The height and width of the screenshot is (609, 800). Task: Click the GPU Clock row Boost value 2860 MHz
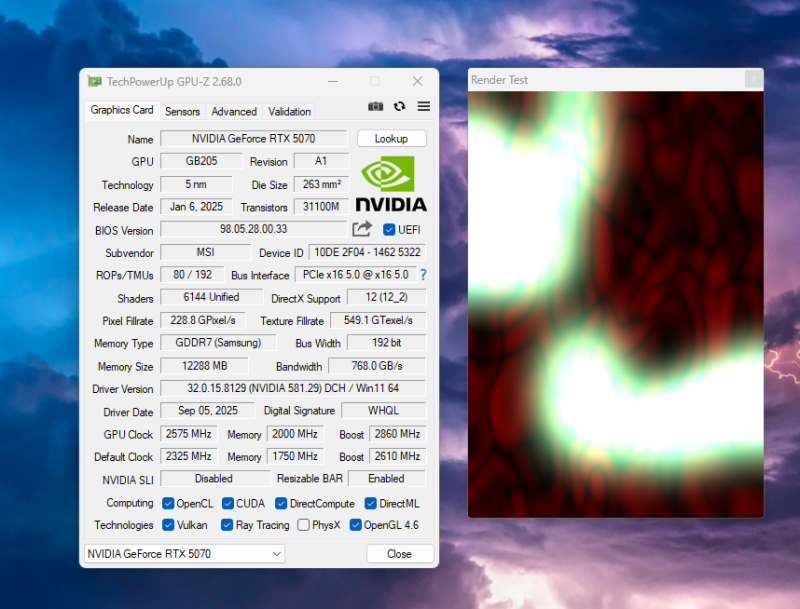pos(397,434)
